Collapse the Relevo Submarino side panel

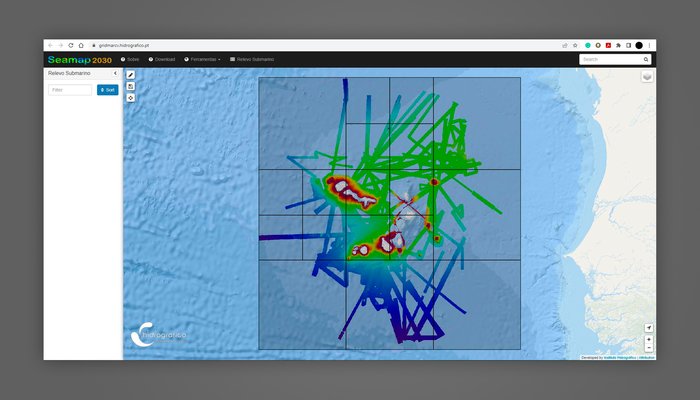pos(115,73)
